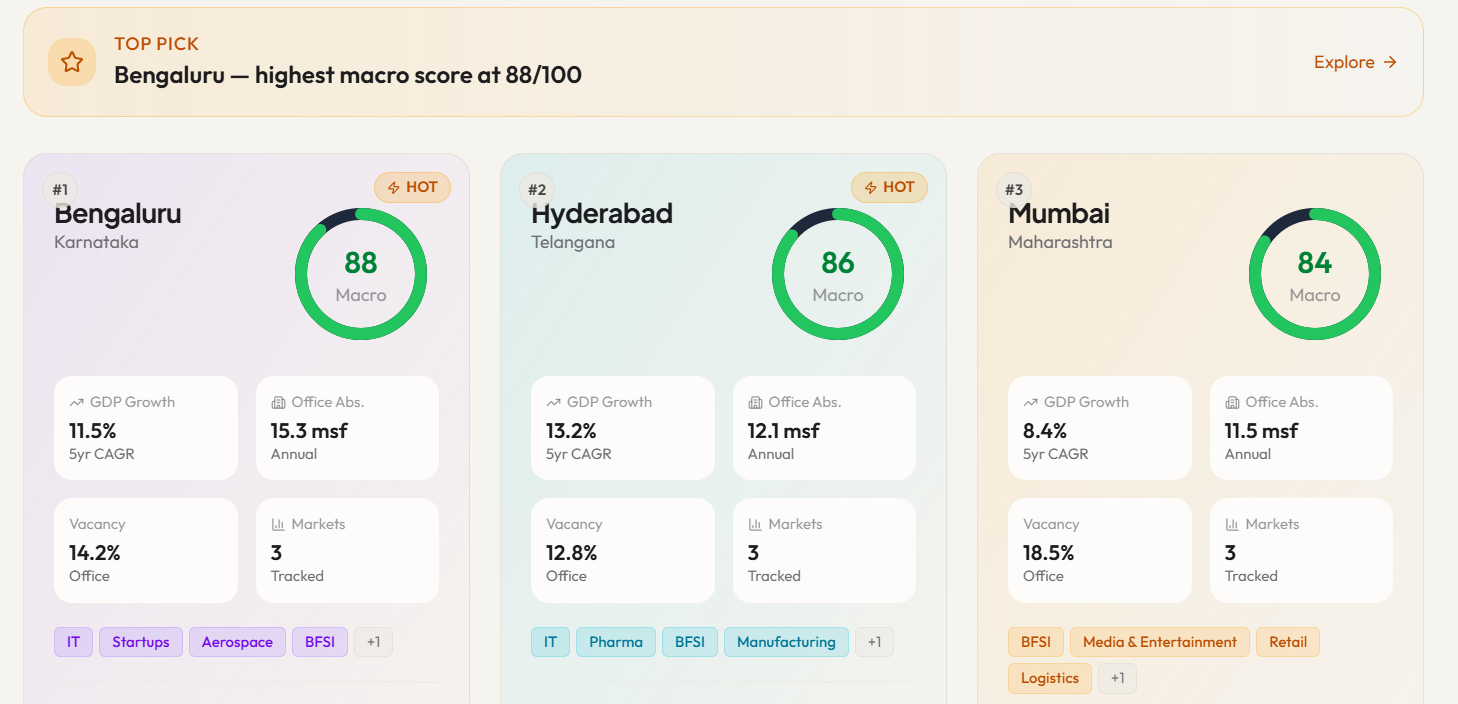Image resolution: width=1458 pixels, height=704 pixels.
Task: Select the Startups tag on Bengaluru
Action: 141,642
